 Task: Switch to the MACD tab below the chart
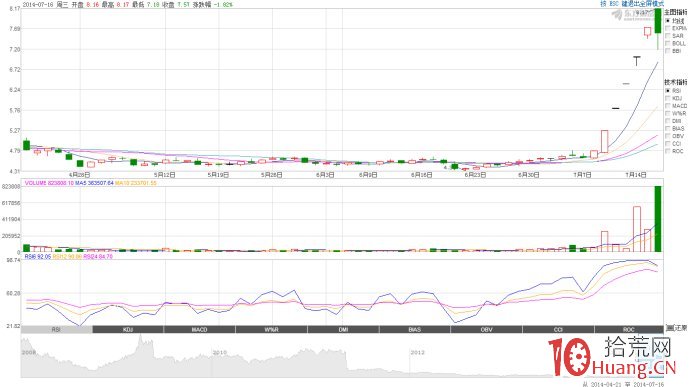click(200, 329)
